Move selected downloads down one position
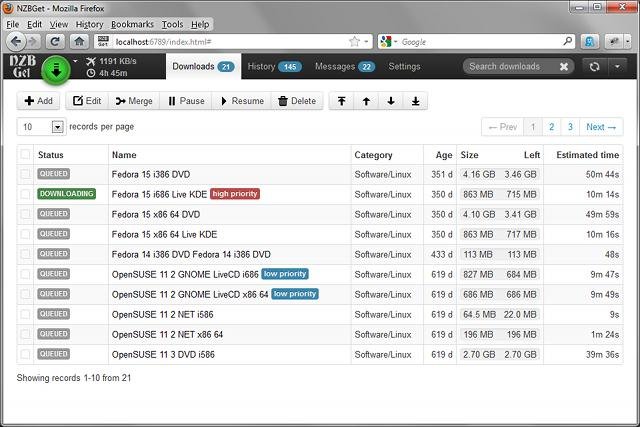Image resolution: width=640 pixels, height=427 pixels. [x=391, y=101]
